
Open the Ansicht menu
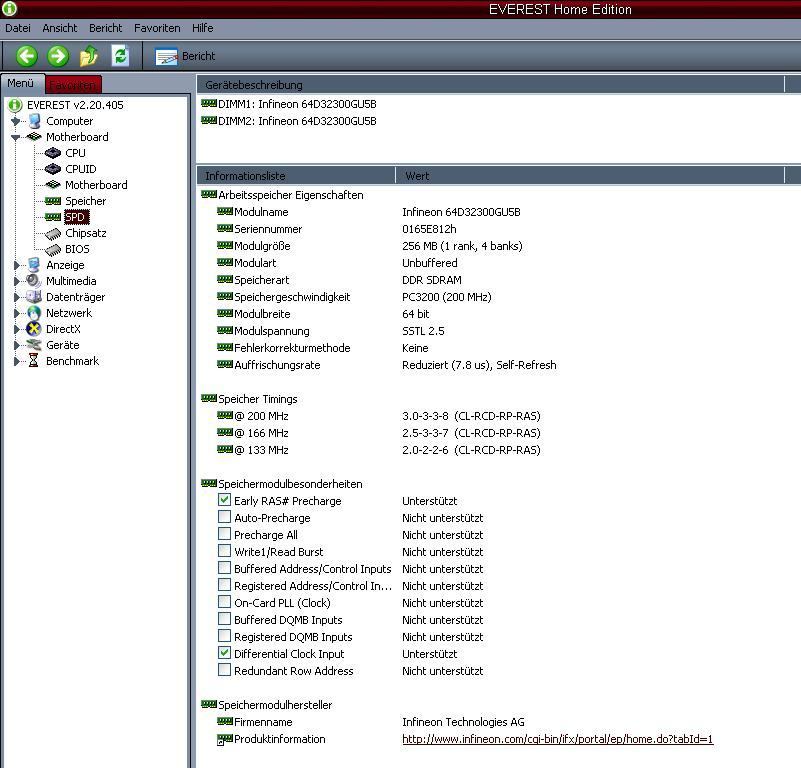coord(60,28)
